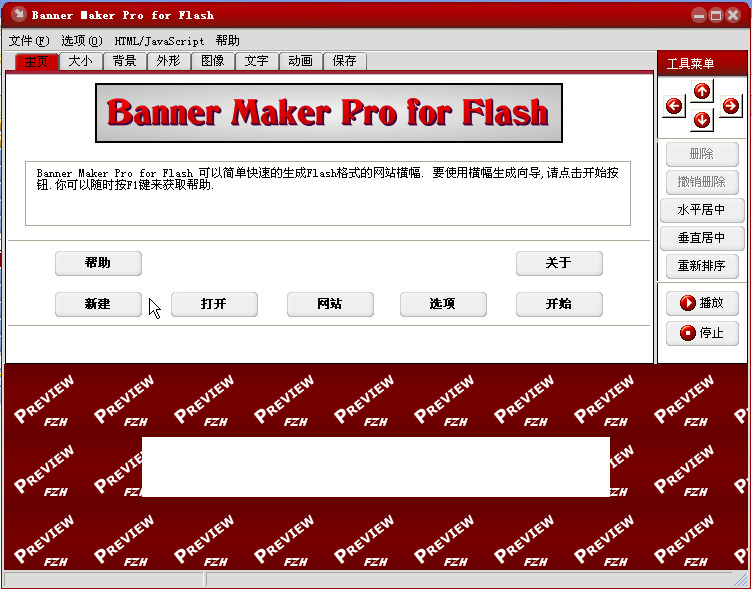
Task: Click the white banner preview area
Action: 376,467
